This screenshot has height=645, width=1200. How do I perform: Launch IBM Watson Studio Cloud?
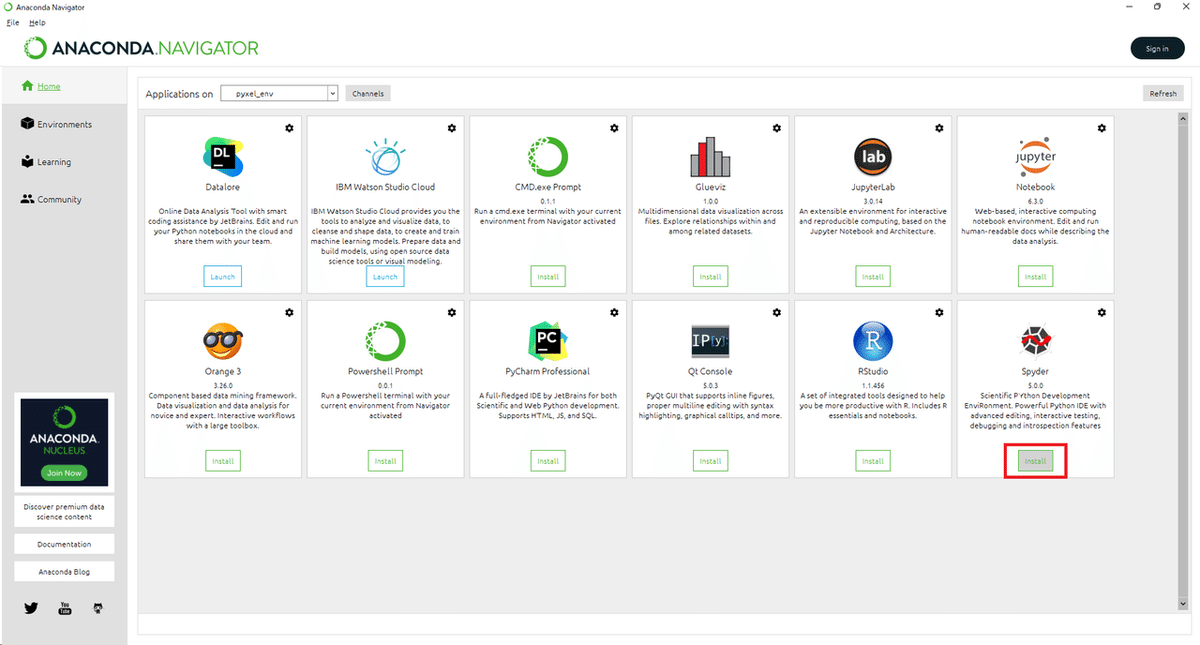[385, 276]
